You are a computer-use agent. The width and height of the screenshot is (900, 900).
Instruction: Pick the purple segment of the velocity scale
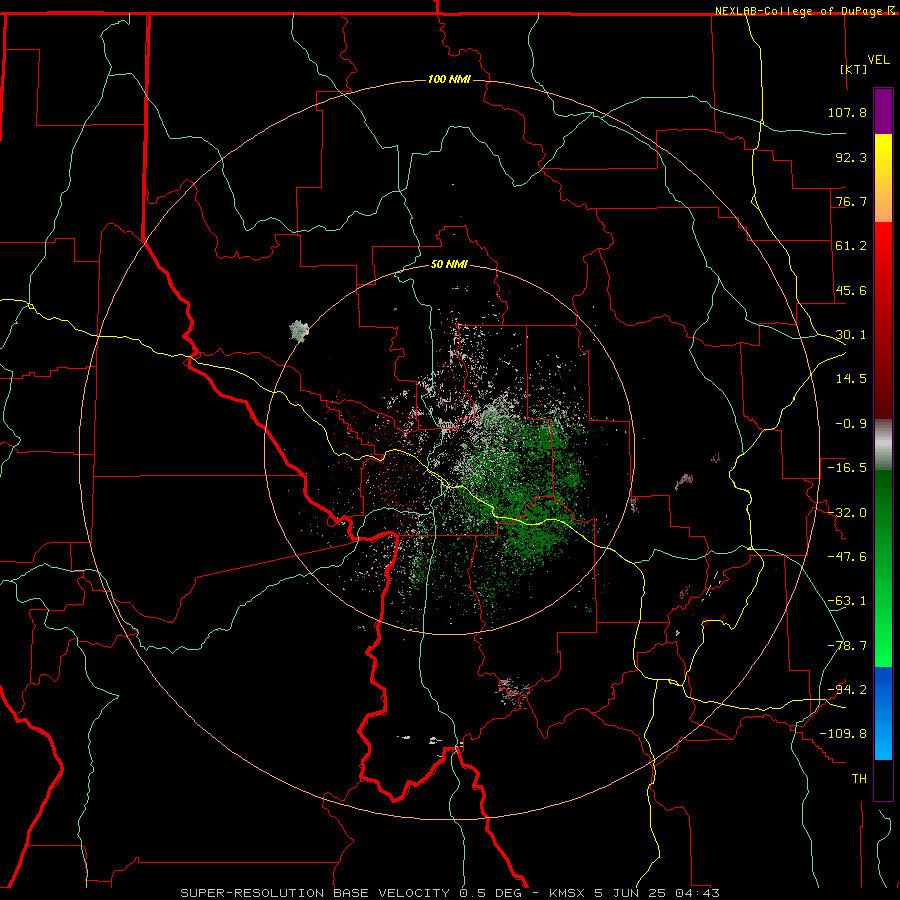883,111
